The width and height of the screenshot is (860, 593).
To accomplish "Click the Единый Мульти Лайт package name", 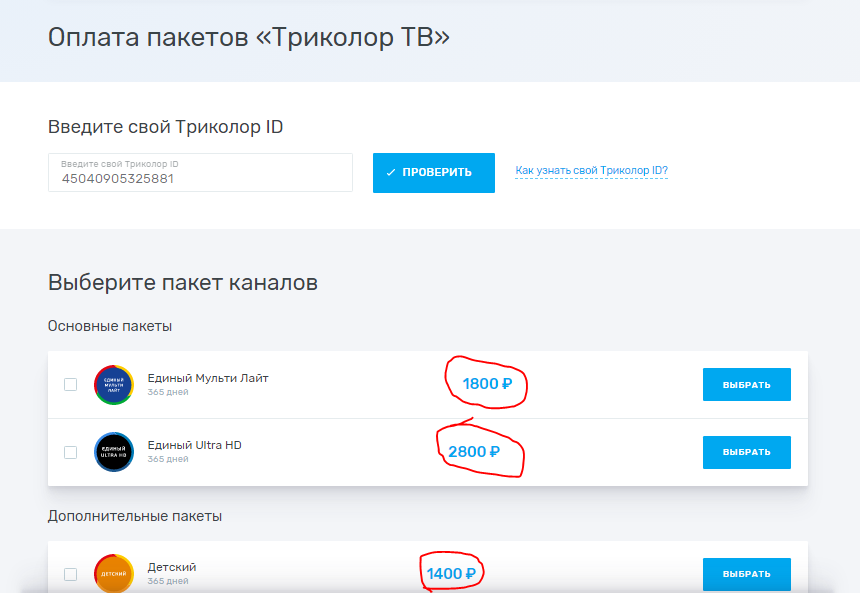I will (x=208, y=378).
